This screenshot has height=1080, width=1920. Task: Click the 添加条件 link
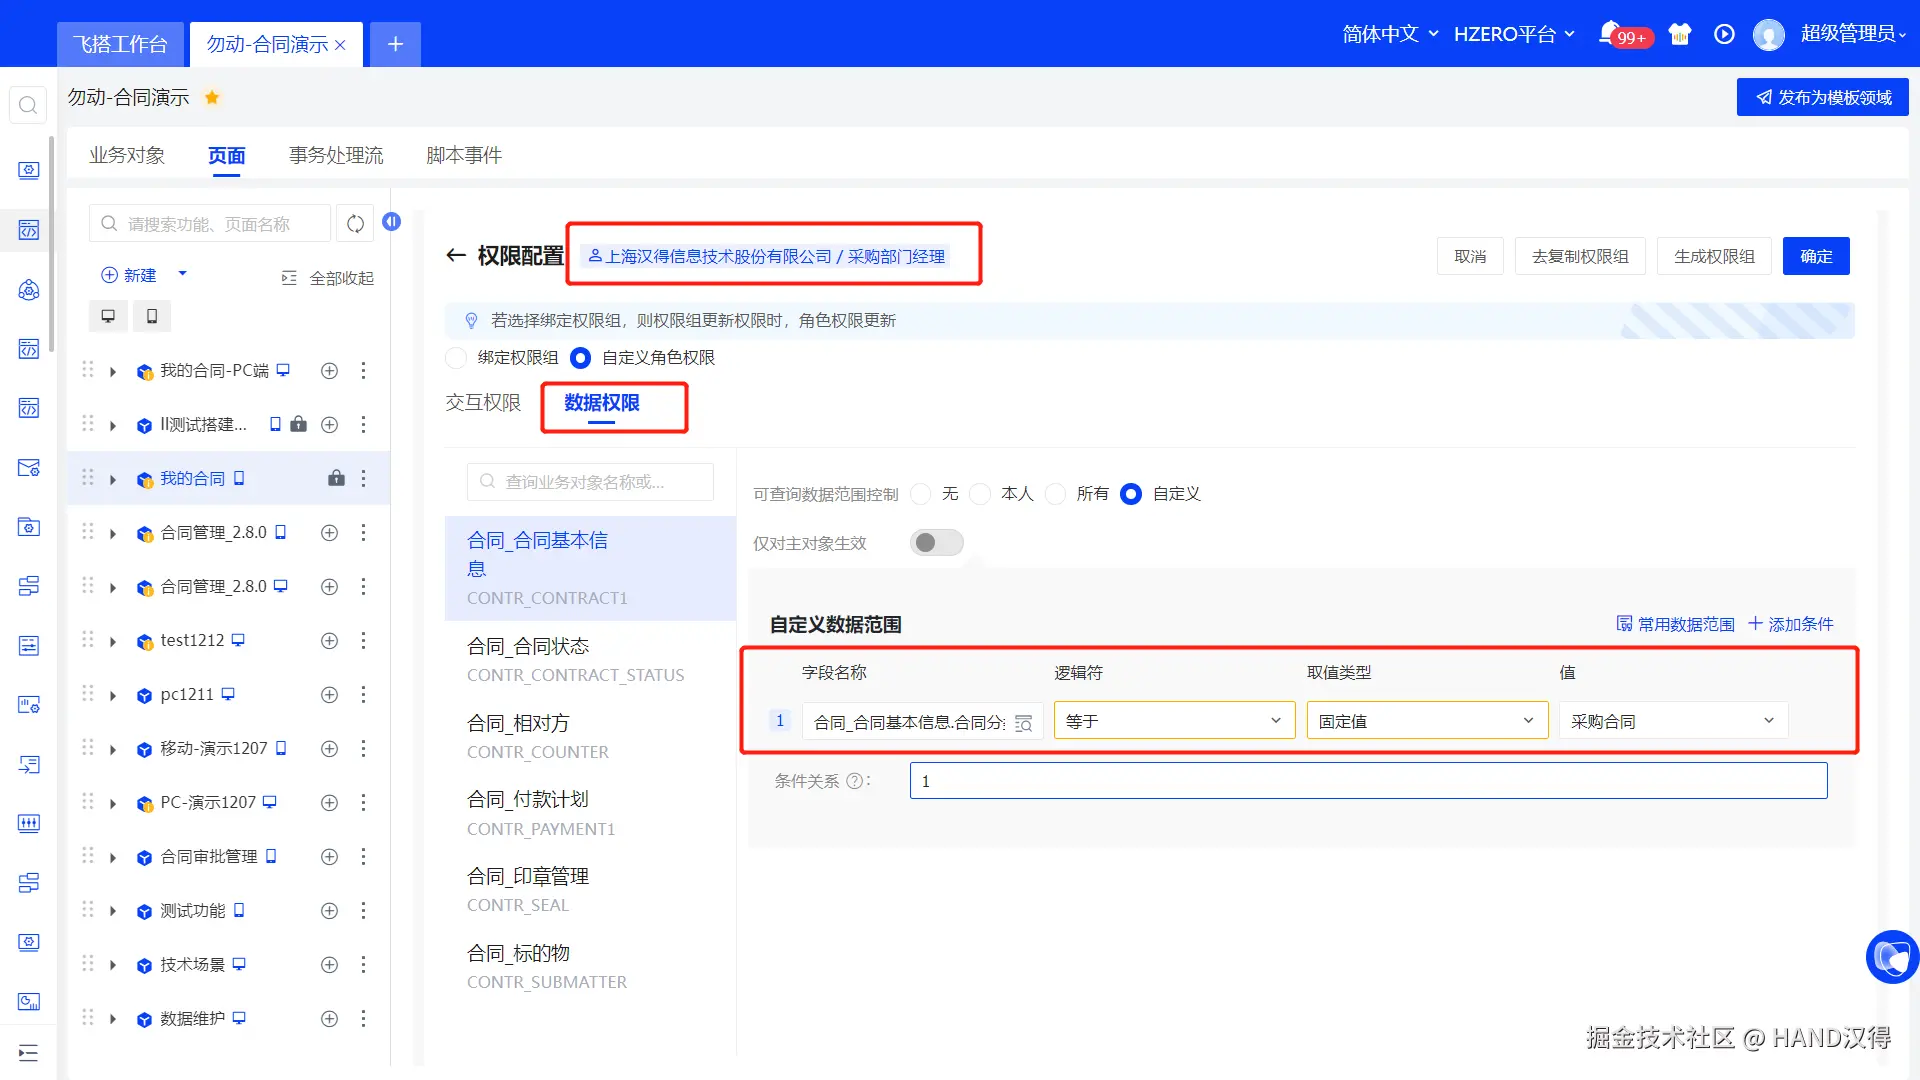[1790, 624]
